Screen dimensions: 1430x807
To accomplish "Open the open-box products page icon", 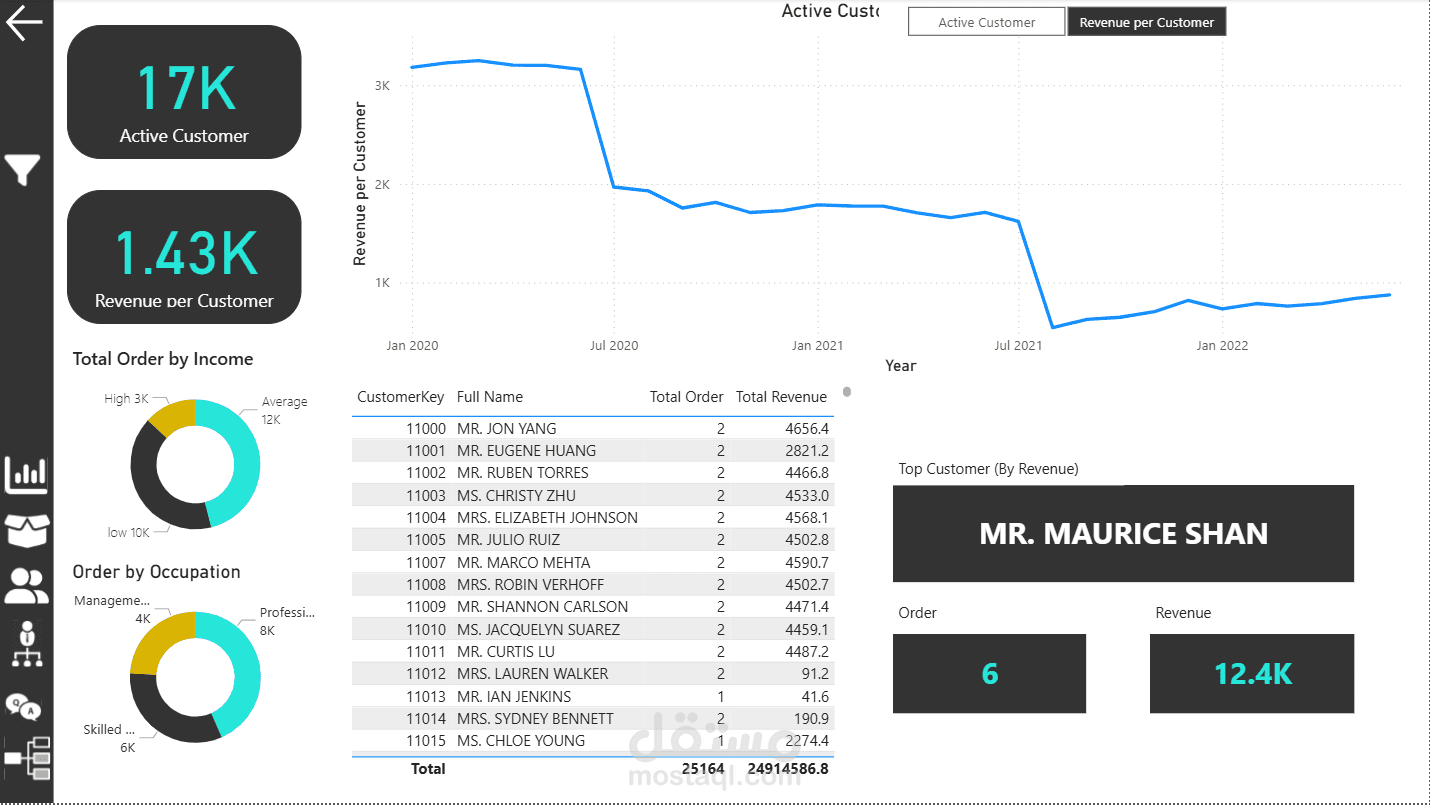I will [x=26, y=531].
